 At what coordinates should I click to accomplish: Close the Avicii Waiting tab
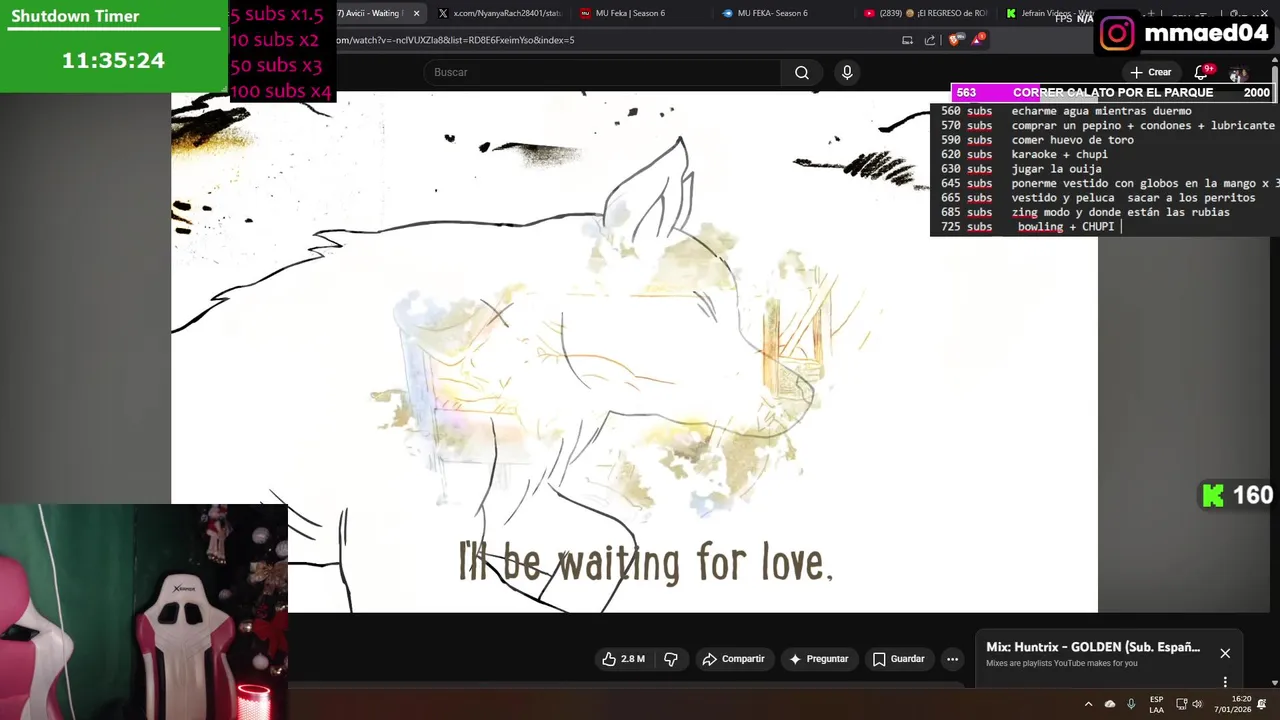click(x=416, y=13)
